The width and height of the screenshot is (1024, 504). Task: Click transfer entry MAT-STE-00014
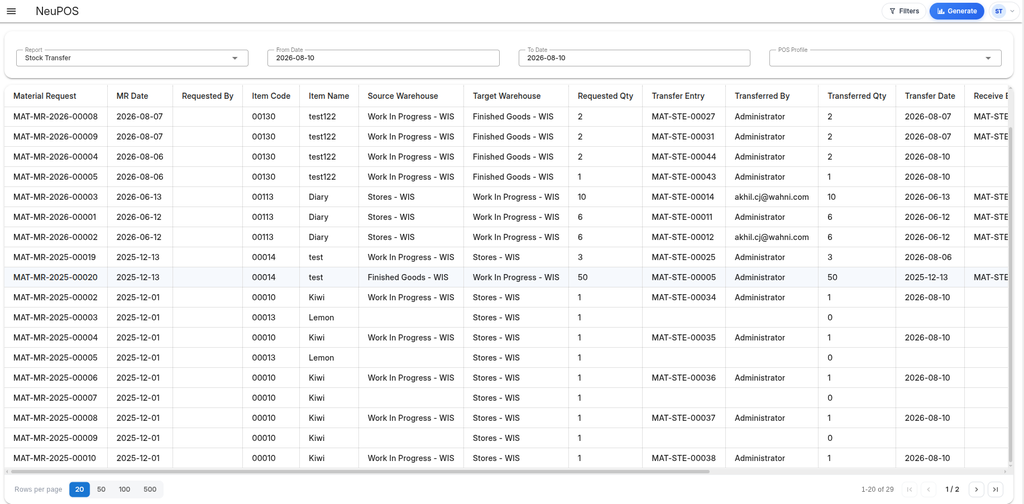tap(683, 197)
